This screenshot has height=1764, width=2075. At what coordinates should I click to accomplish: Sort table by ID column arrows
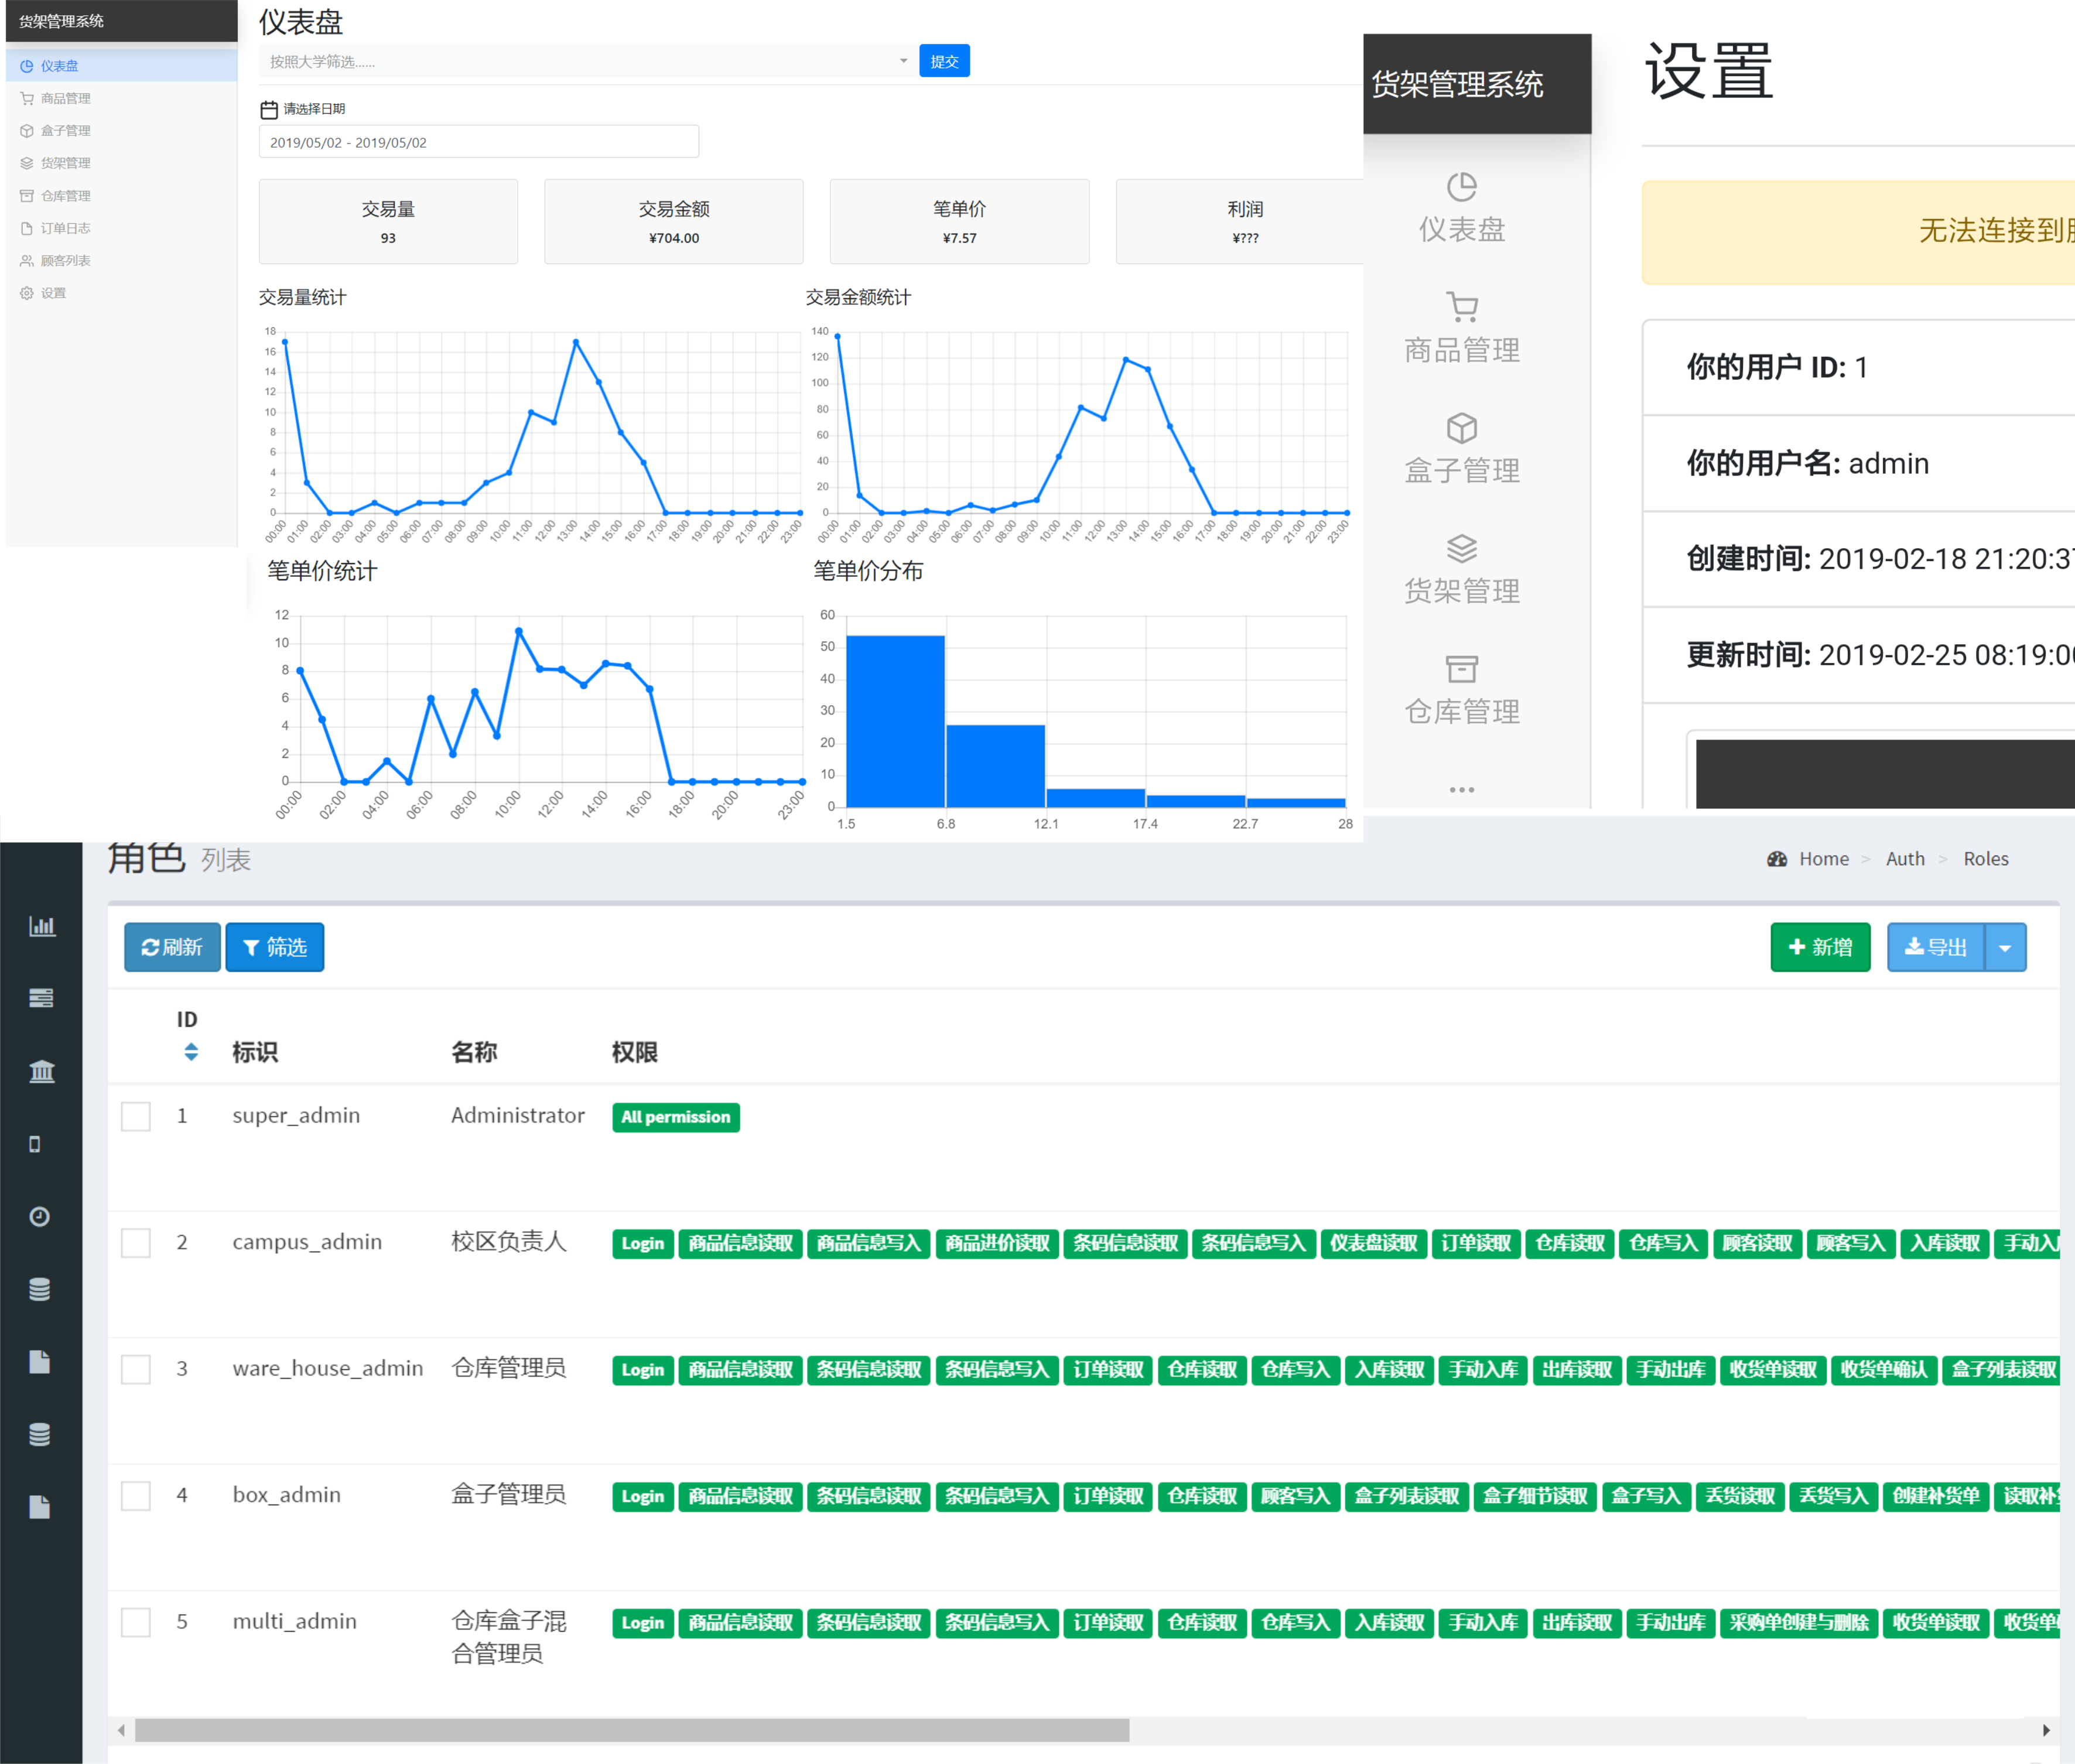click(x=190, y=1052)
